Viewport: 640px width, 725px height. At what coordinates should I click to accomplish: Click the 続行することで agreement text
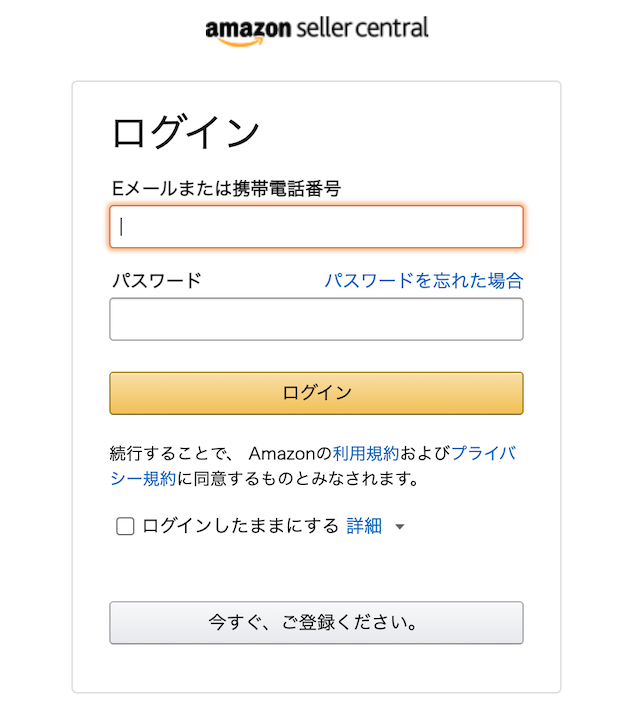pyautogui.click(x=168, y=453)
